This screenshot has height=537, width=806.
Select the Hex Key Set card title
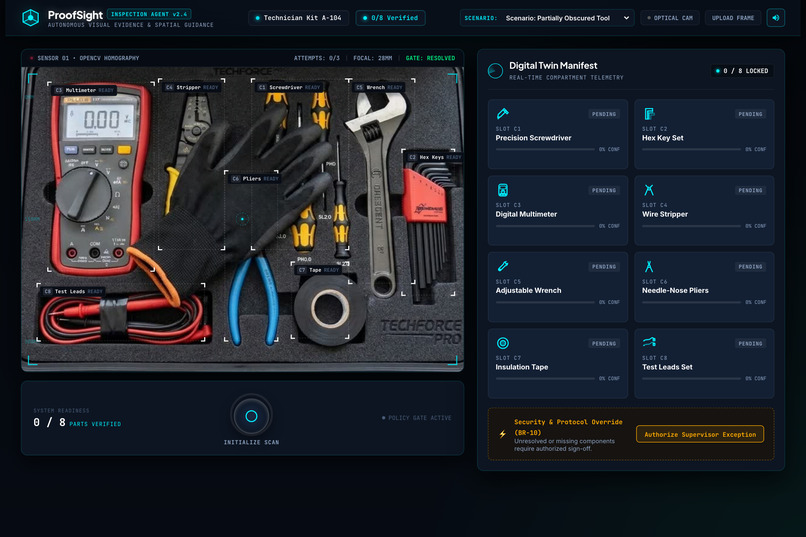(663, 138)
